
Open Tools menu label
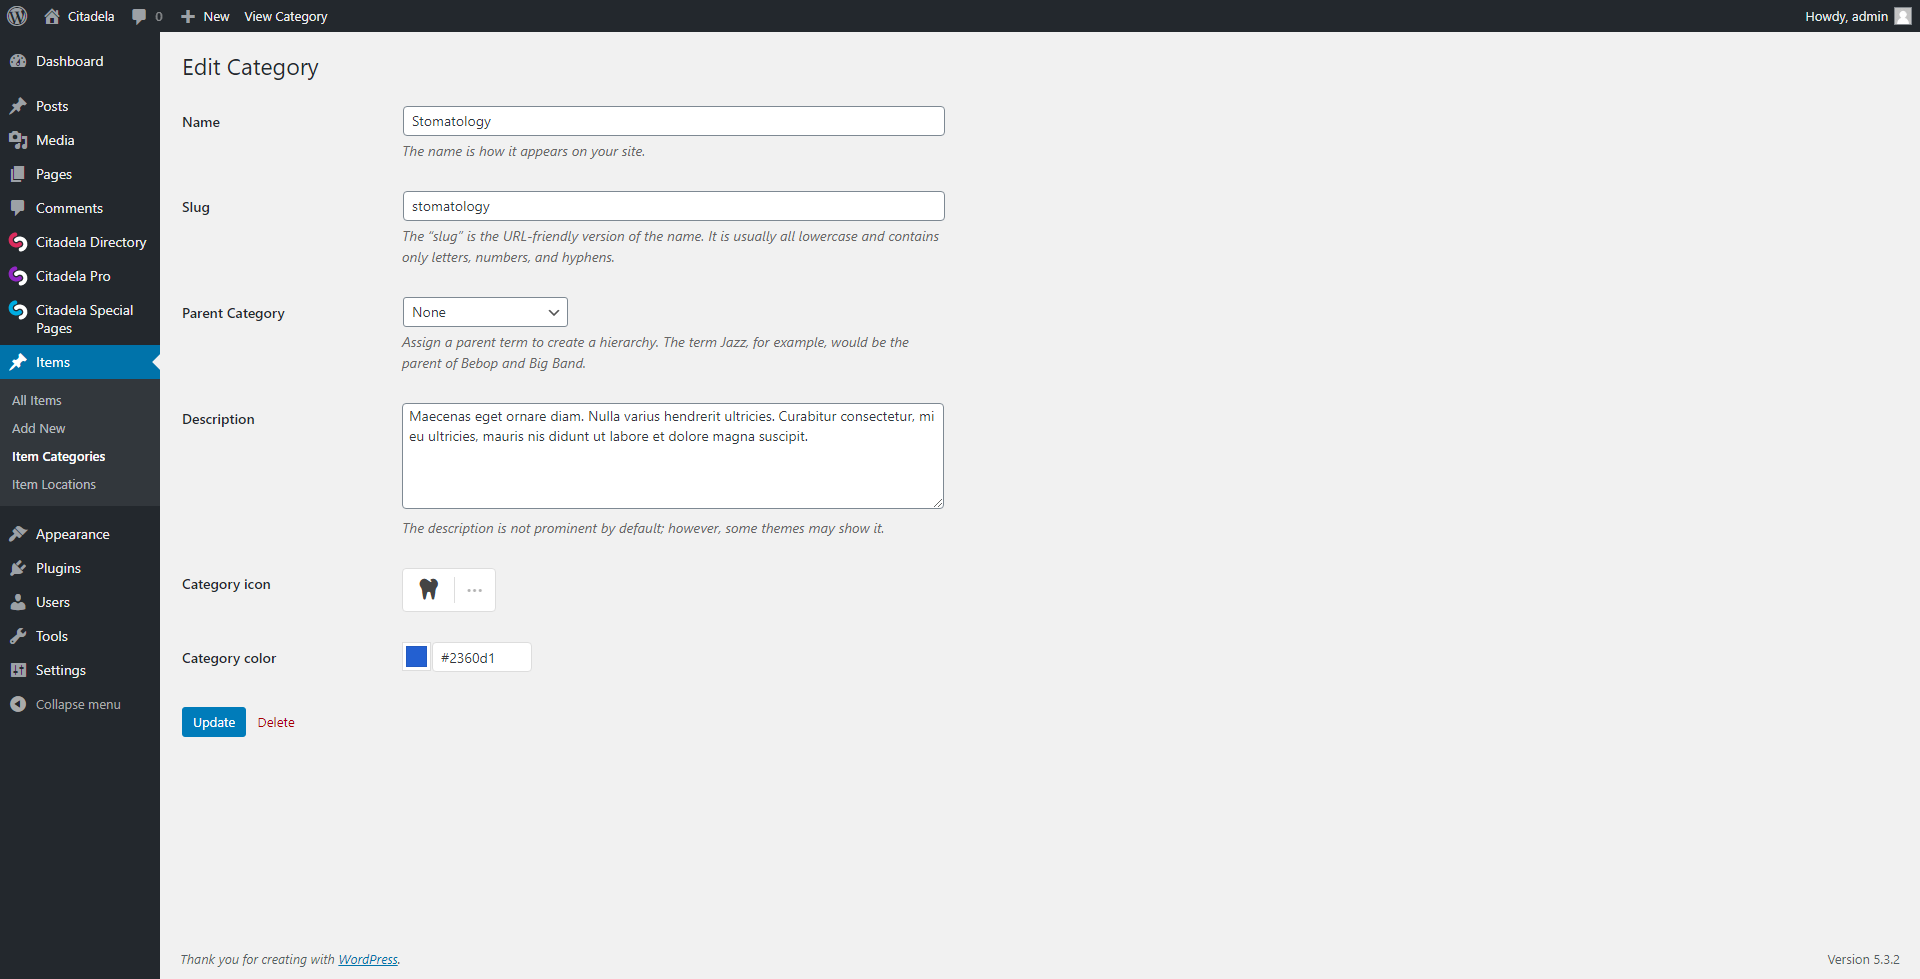click(52, 636)
